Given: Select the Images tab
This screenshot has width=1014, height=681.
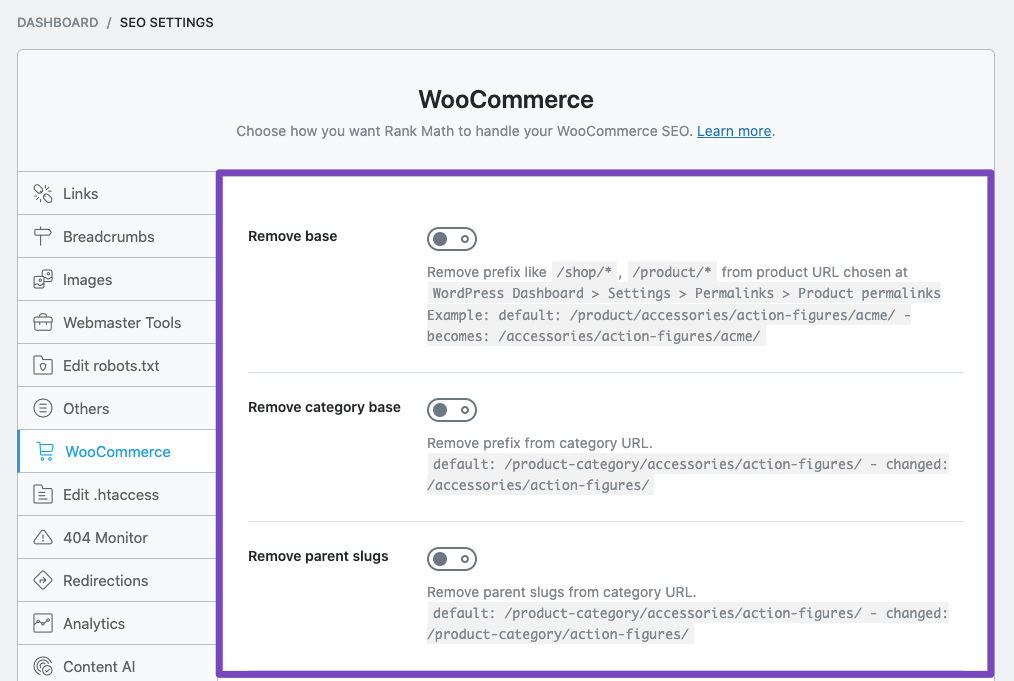Looking at the screenshot, I should point(117,279).
